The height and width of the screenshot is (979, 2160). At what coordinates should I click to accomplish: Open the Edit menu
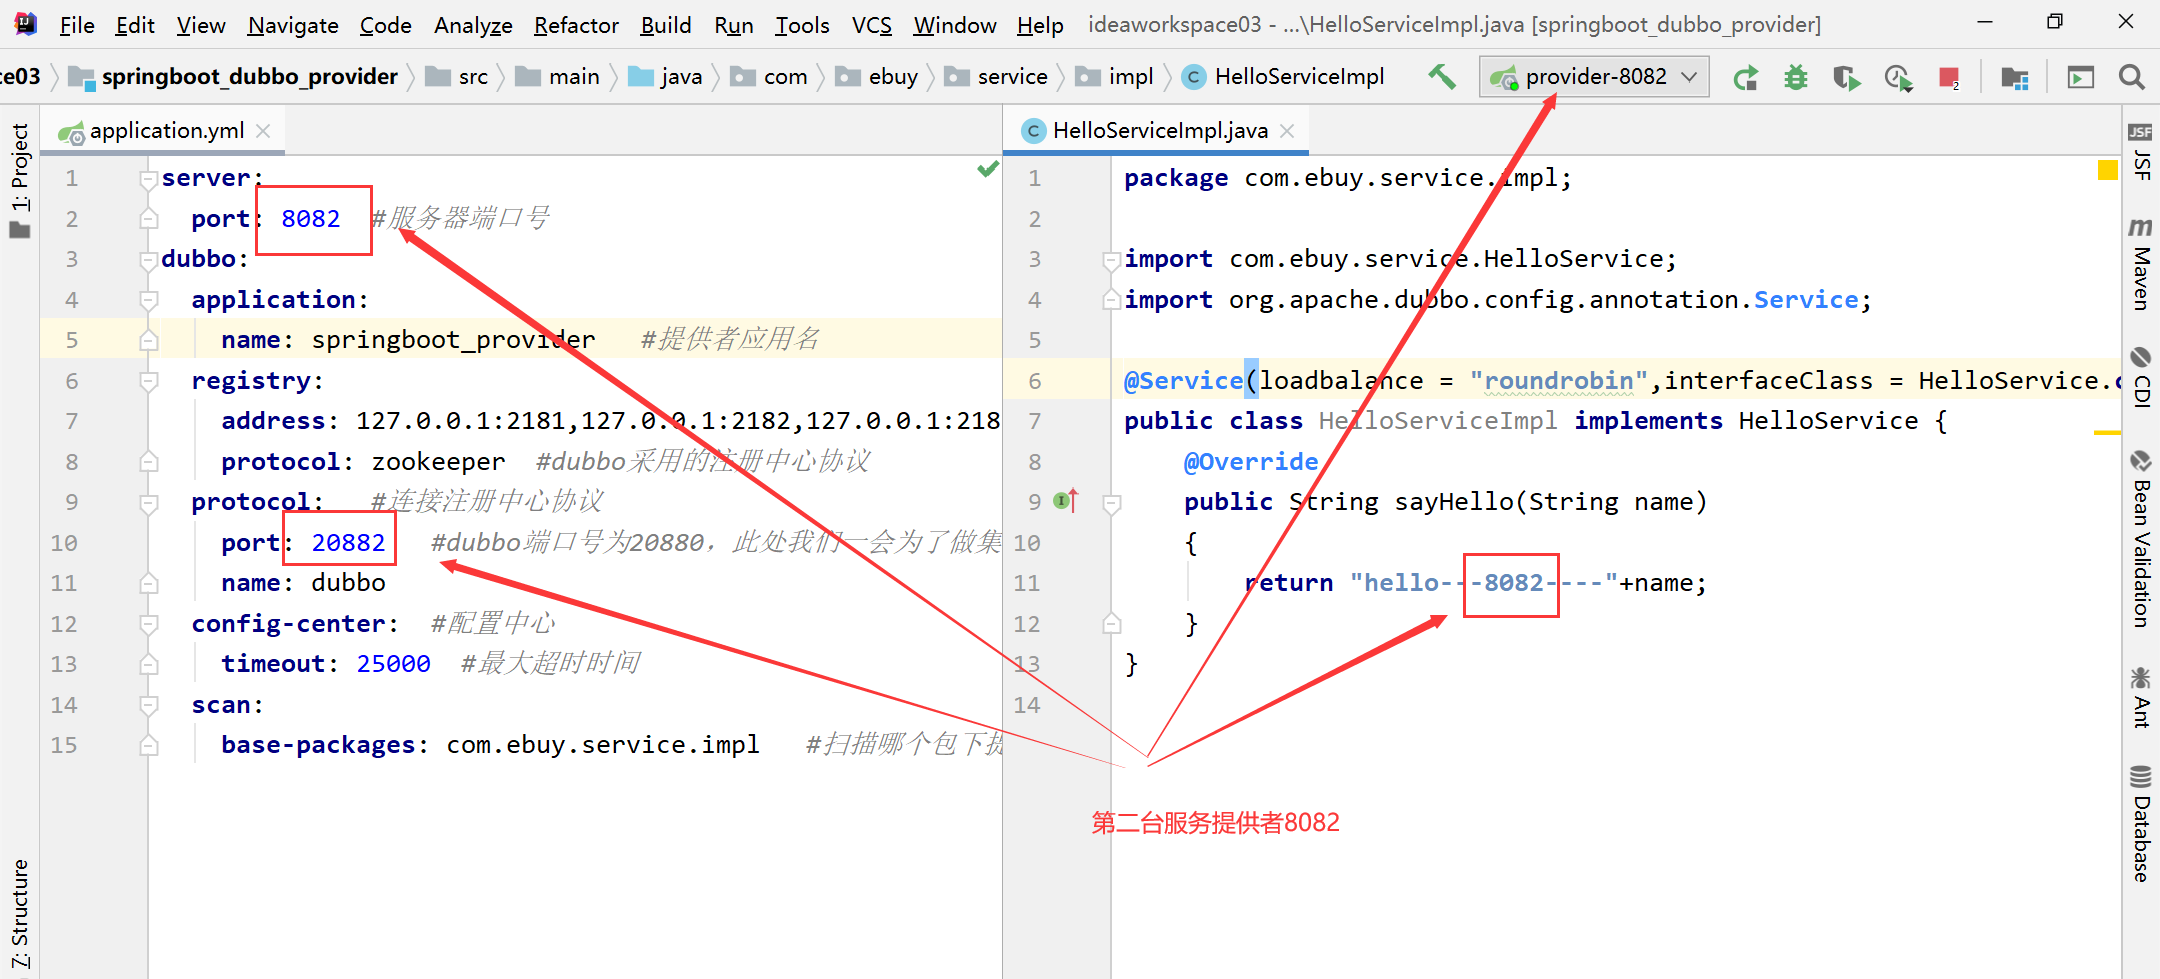(x=135, y=25)
